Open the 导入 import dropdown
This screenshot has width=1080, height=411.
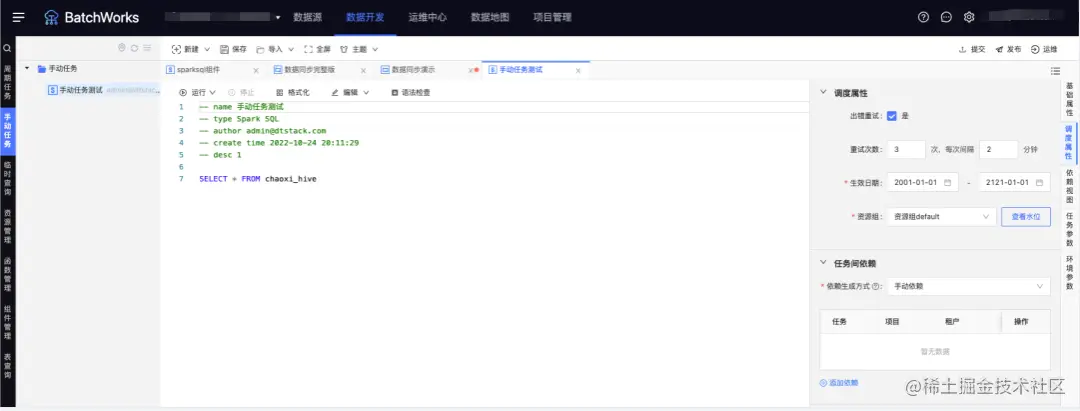pyautogui.click(x=276, y=50)
